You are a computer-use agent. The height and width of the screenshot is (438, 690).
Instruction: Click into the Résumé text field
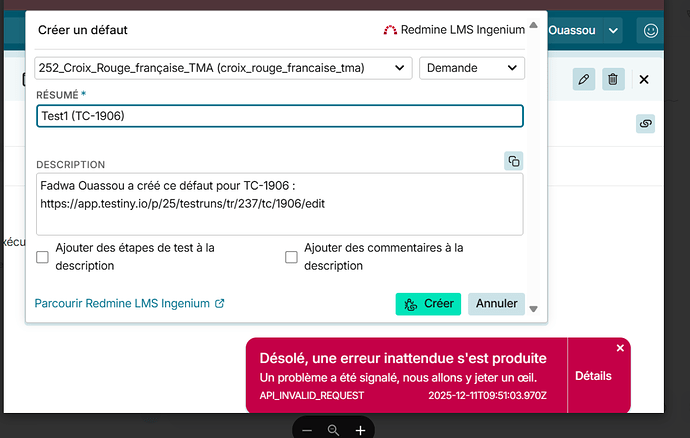point(279,116)
